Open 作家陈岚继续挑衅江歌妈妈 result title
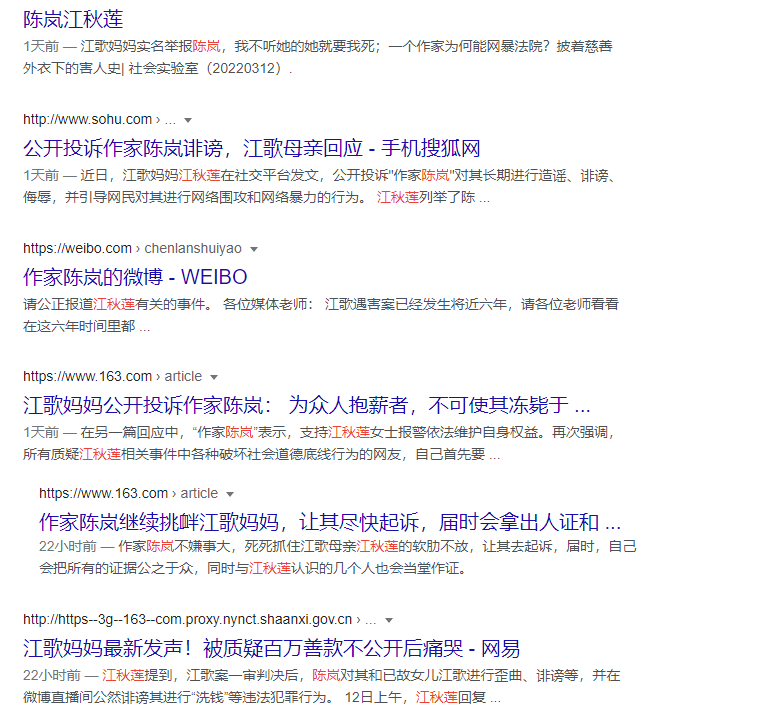 (x=330, y=522)
